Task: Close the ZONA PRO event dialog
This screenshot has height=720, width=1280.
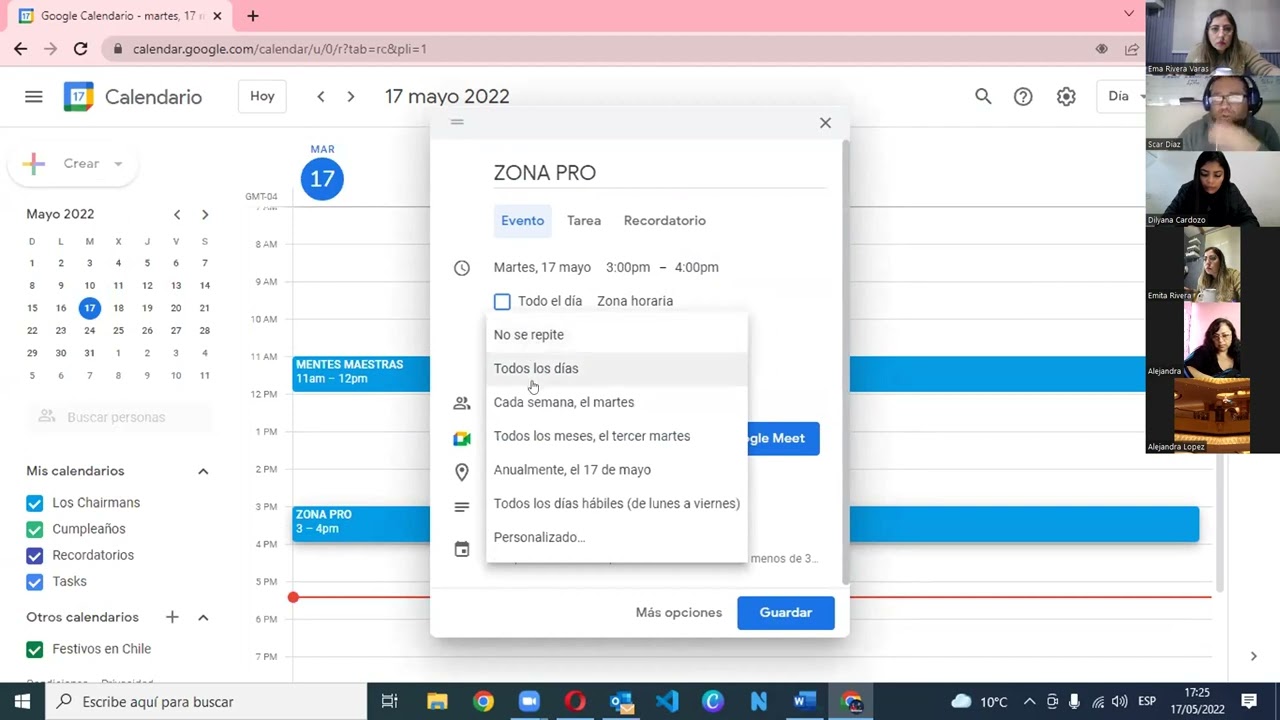Action: click(x=825, y=123)
